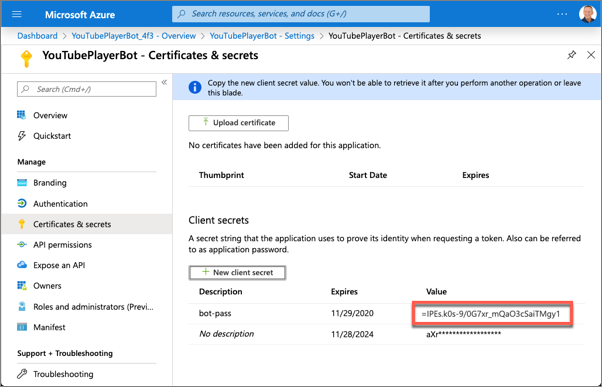Select Expose an API menu item
The height and width of the screenshot is (387, 602).
click(x=59, y=265)
